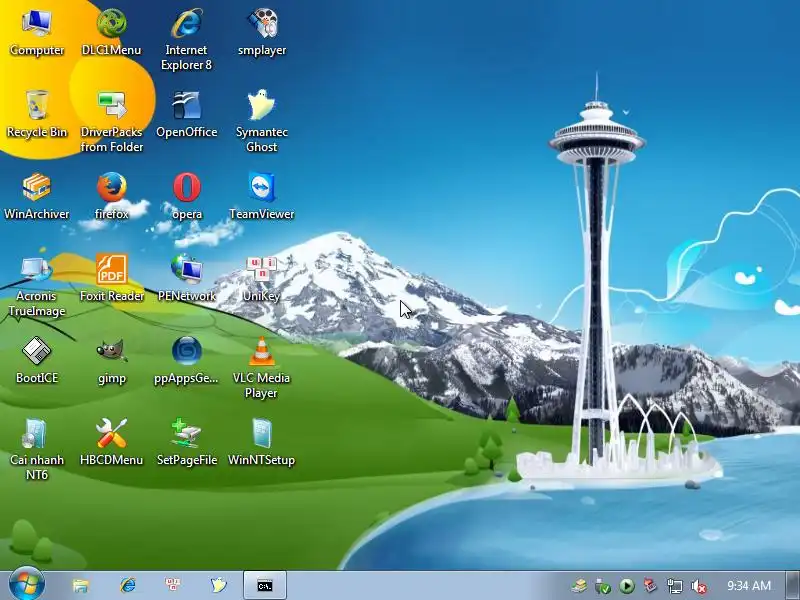
Task: Launch VLC Media Player shortcut
Action: coord(261,368)
